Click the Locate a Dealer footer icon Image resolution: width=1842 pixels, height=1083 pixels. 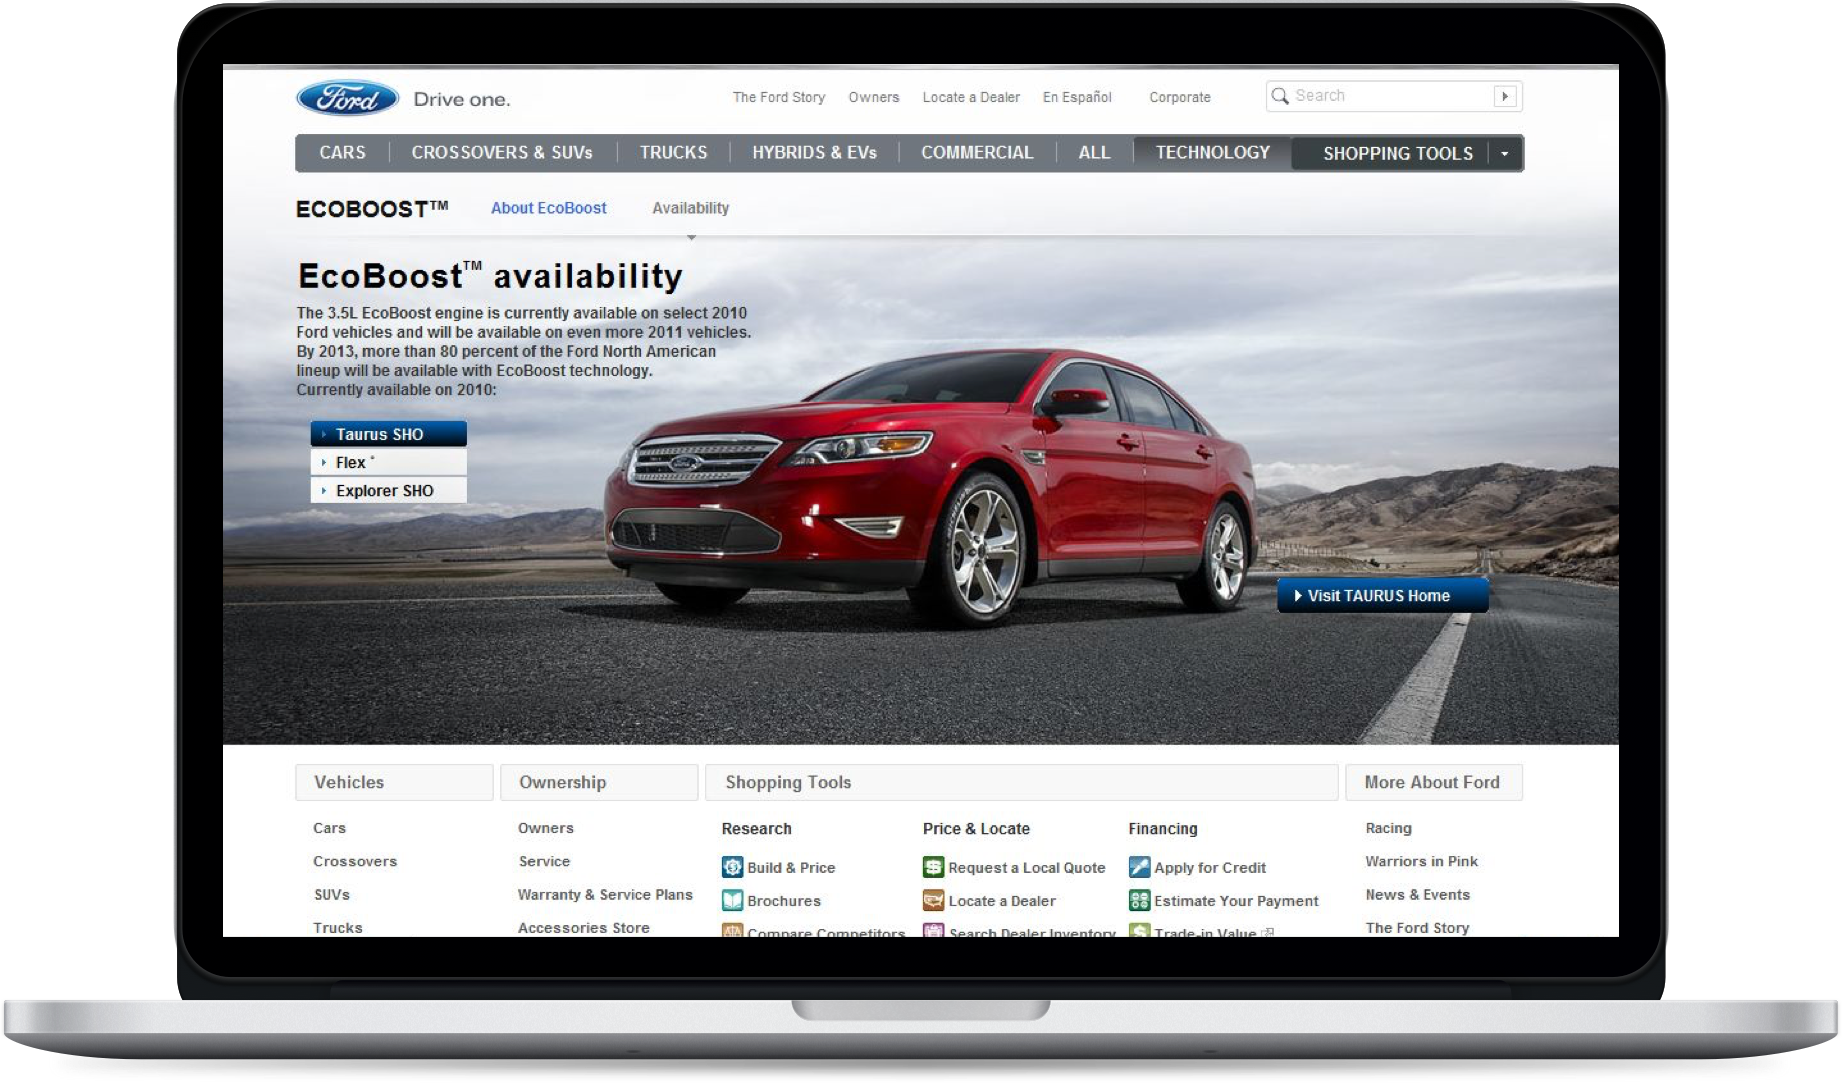click(x=933, y=900)
